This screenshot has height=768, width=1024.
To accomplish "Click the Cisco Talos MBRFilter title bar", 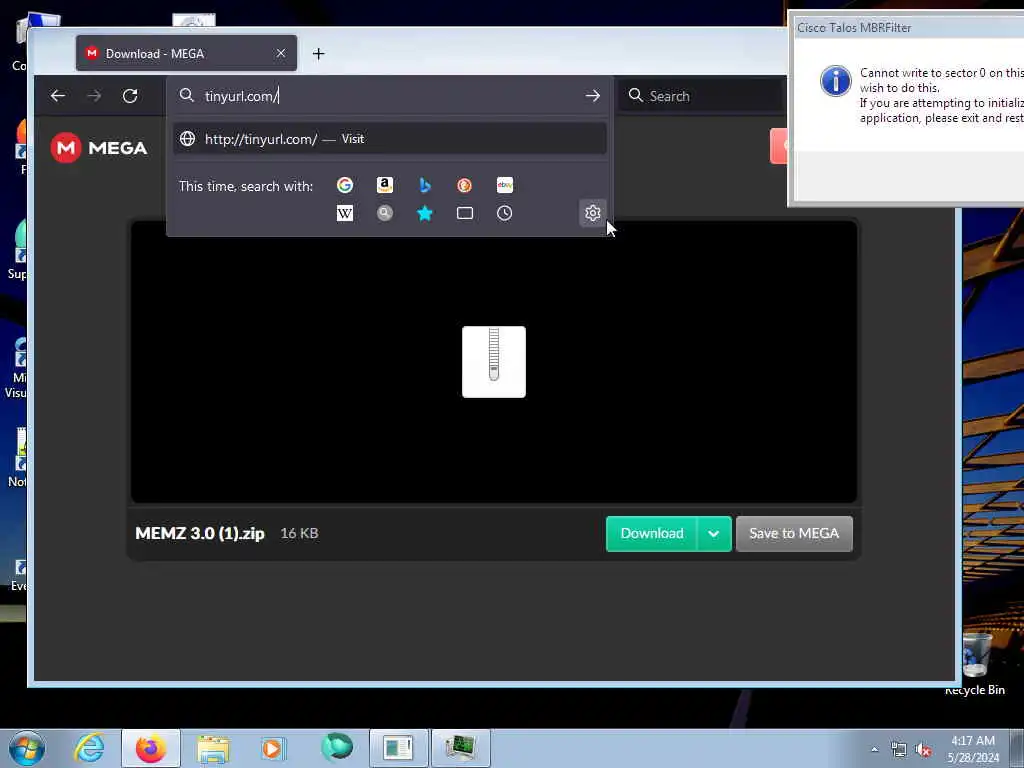I will point(908,27).
